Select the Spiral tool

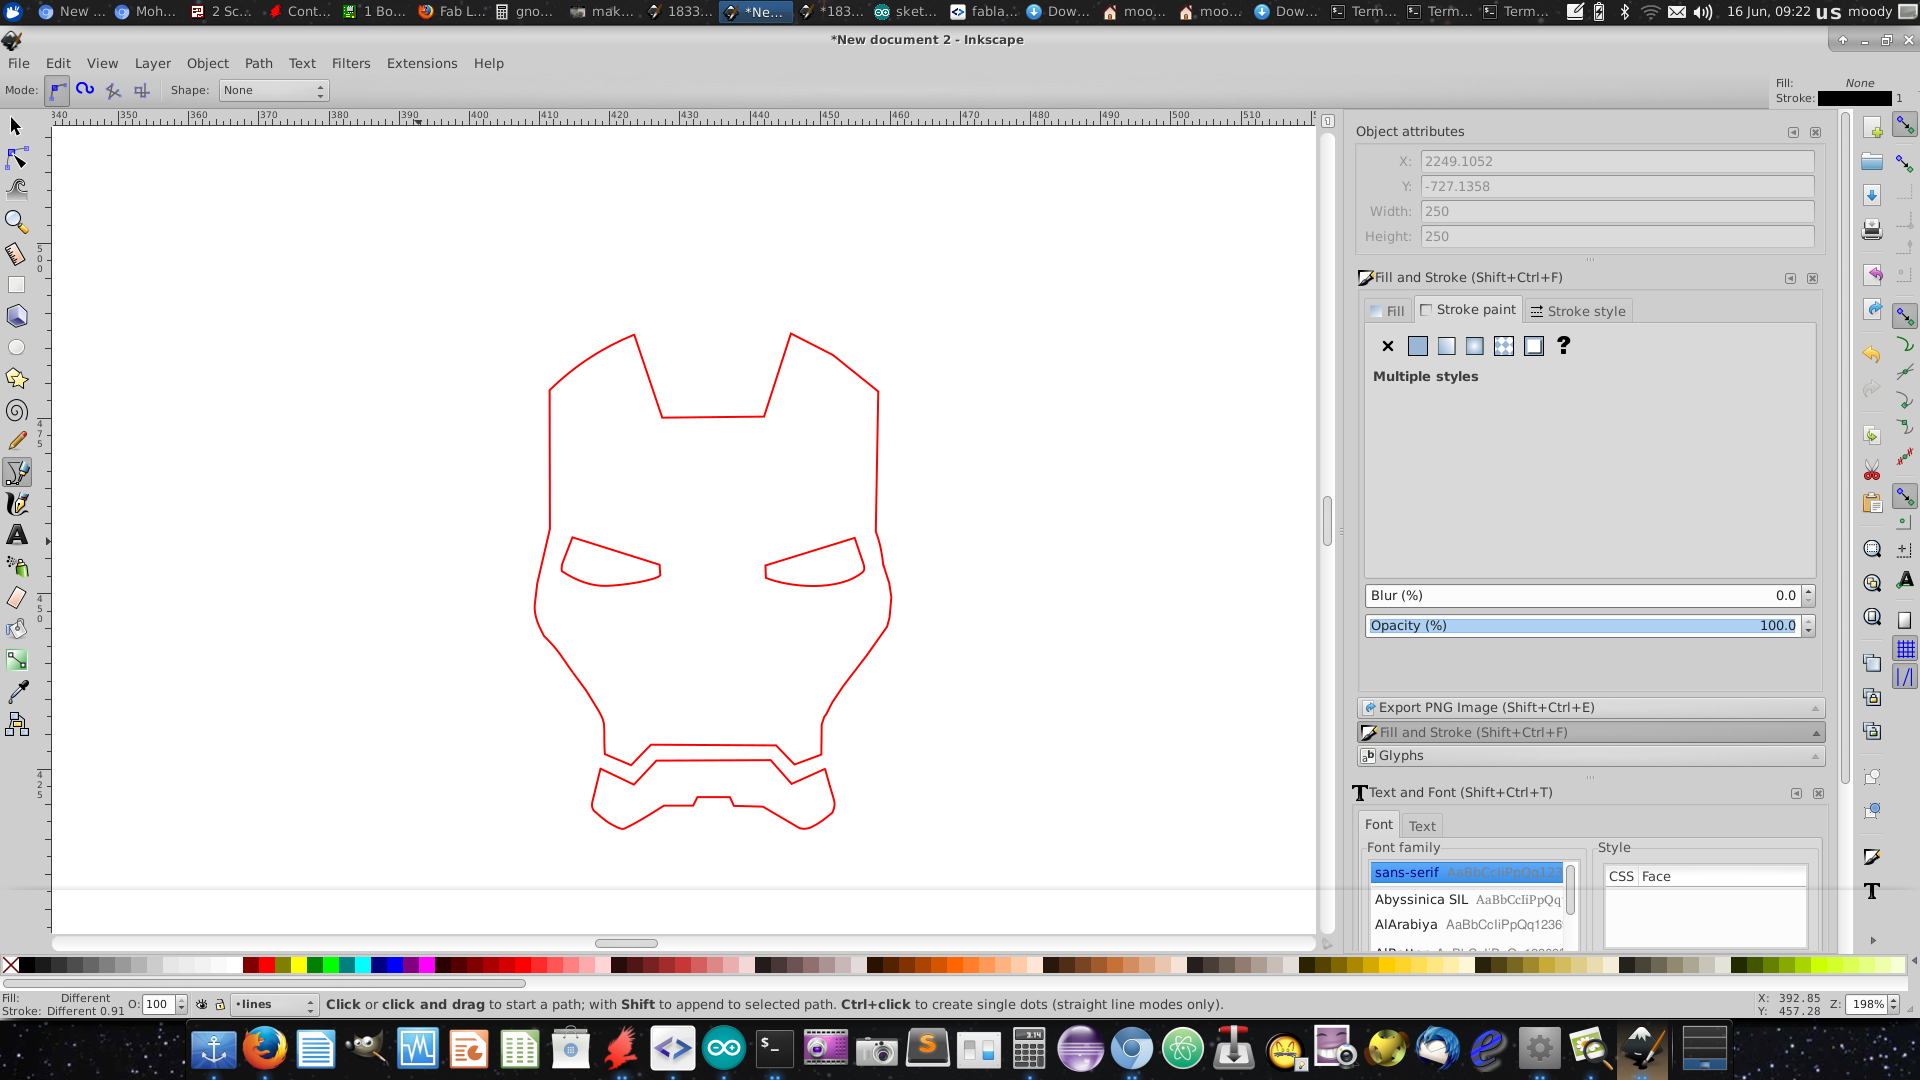16,410
